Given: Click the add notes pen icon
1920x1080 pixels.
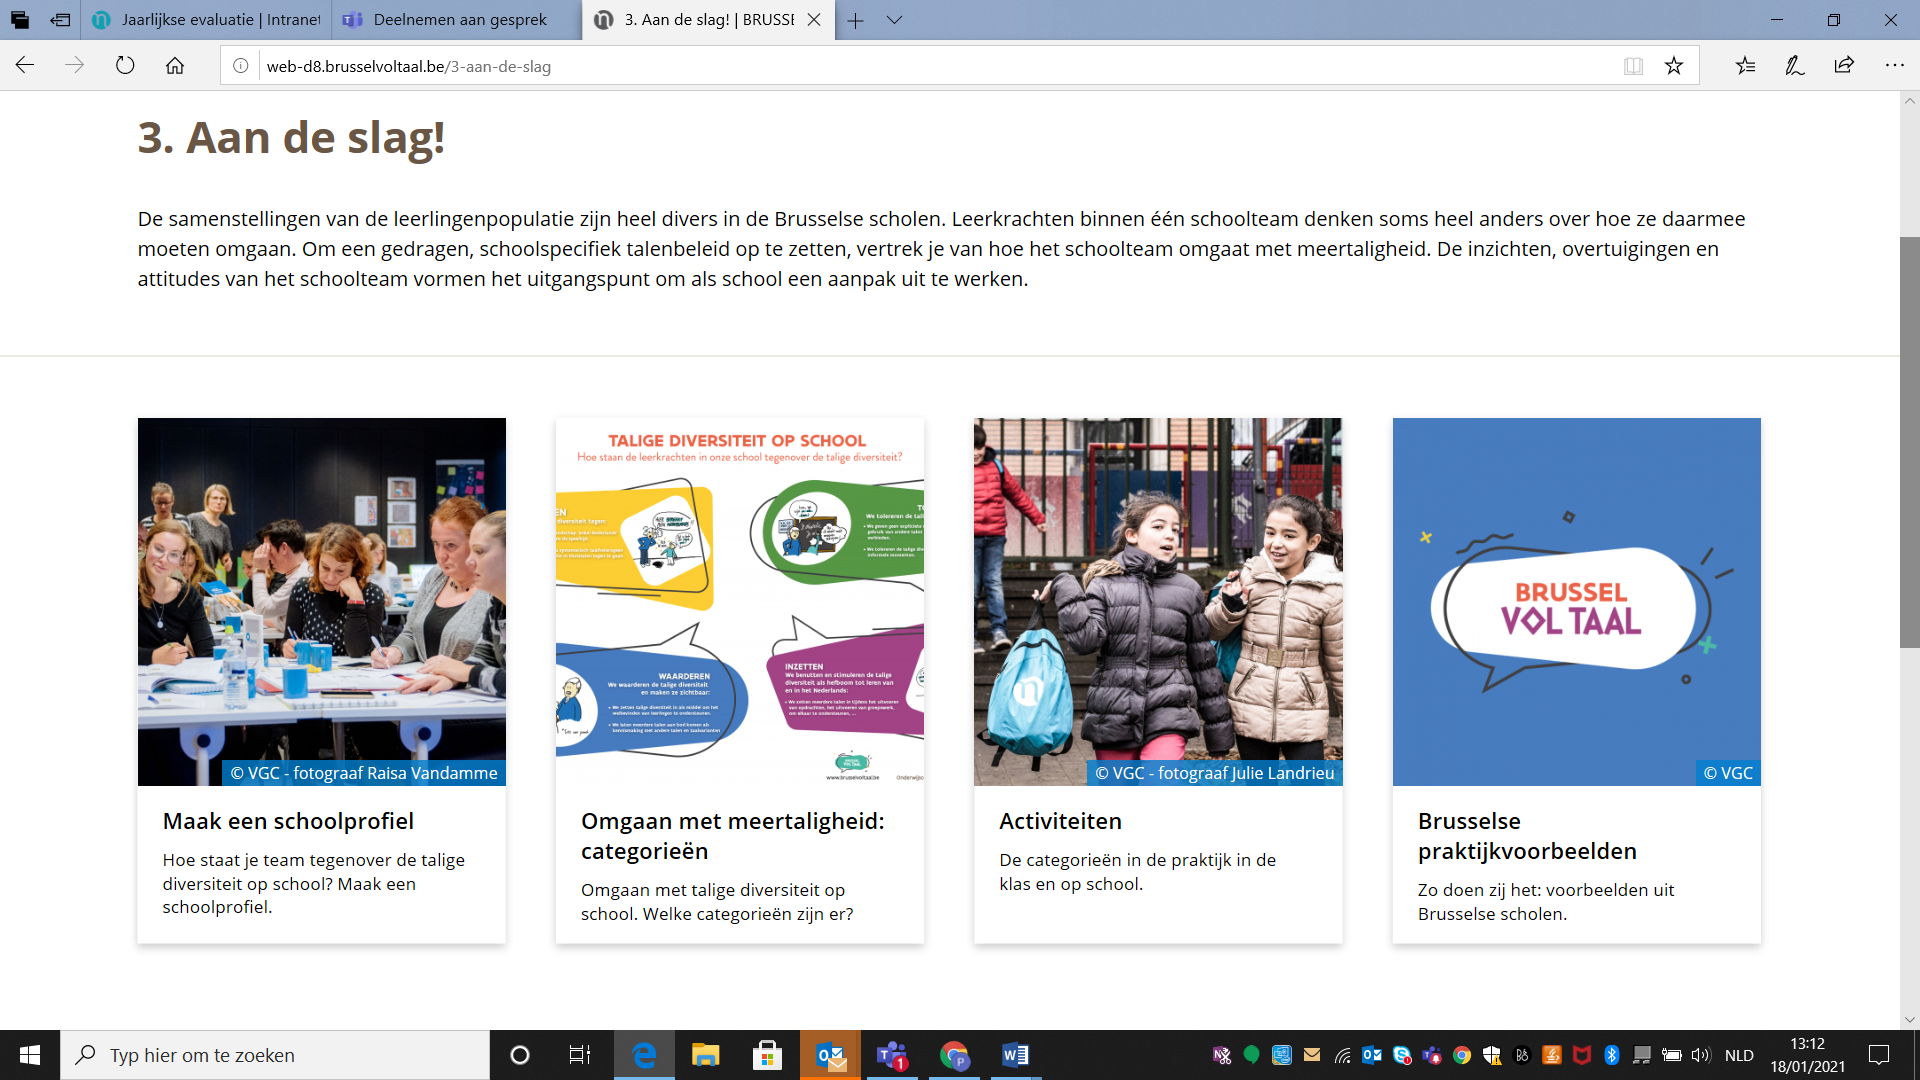Looking at the screenshot, I should (x=1795, y=66).
